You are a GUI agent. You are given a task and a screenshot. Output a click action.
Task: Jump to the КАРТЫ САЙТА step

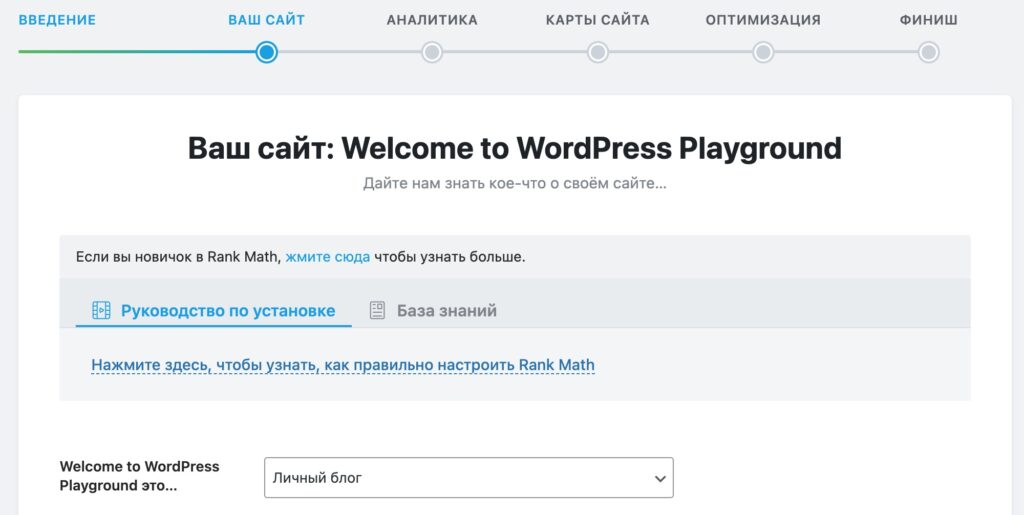pos(598,20)
